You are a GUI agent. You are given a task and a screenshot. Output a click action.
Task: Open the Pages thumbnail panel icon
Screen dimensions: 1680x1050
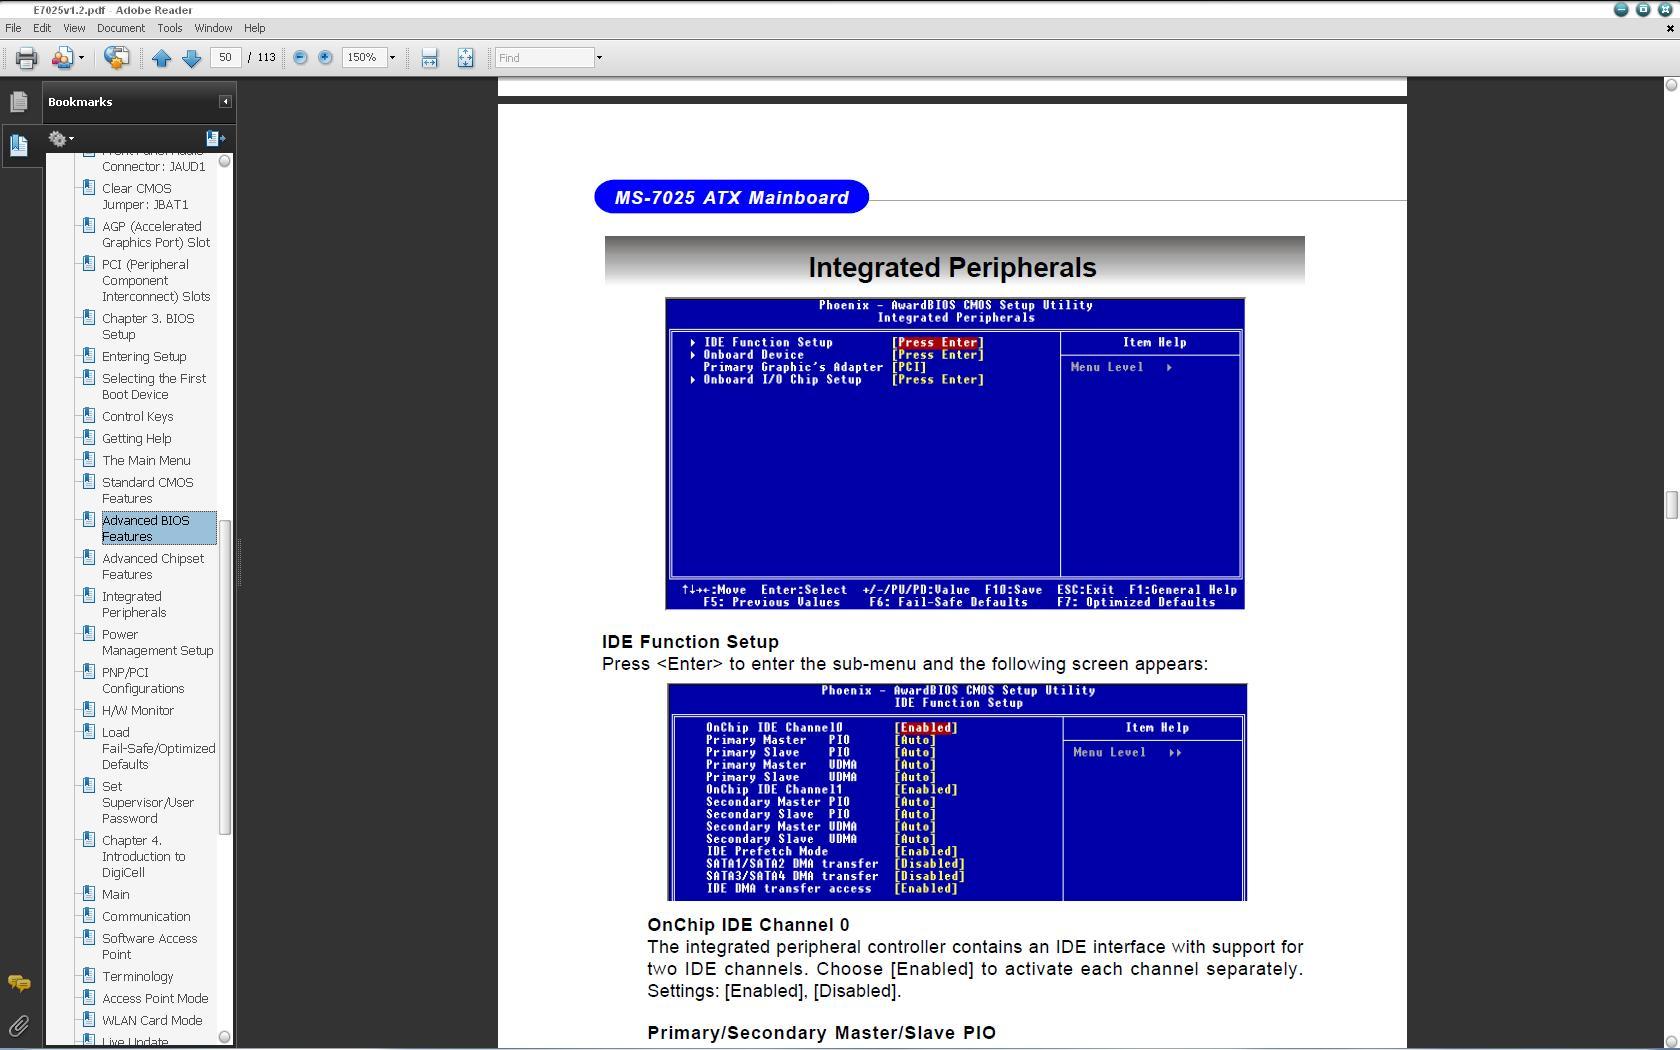18,101
